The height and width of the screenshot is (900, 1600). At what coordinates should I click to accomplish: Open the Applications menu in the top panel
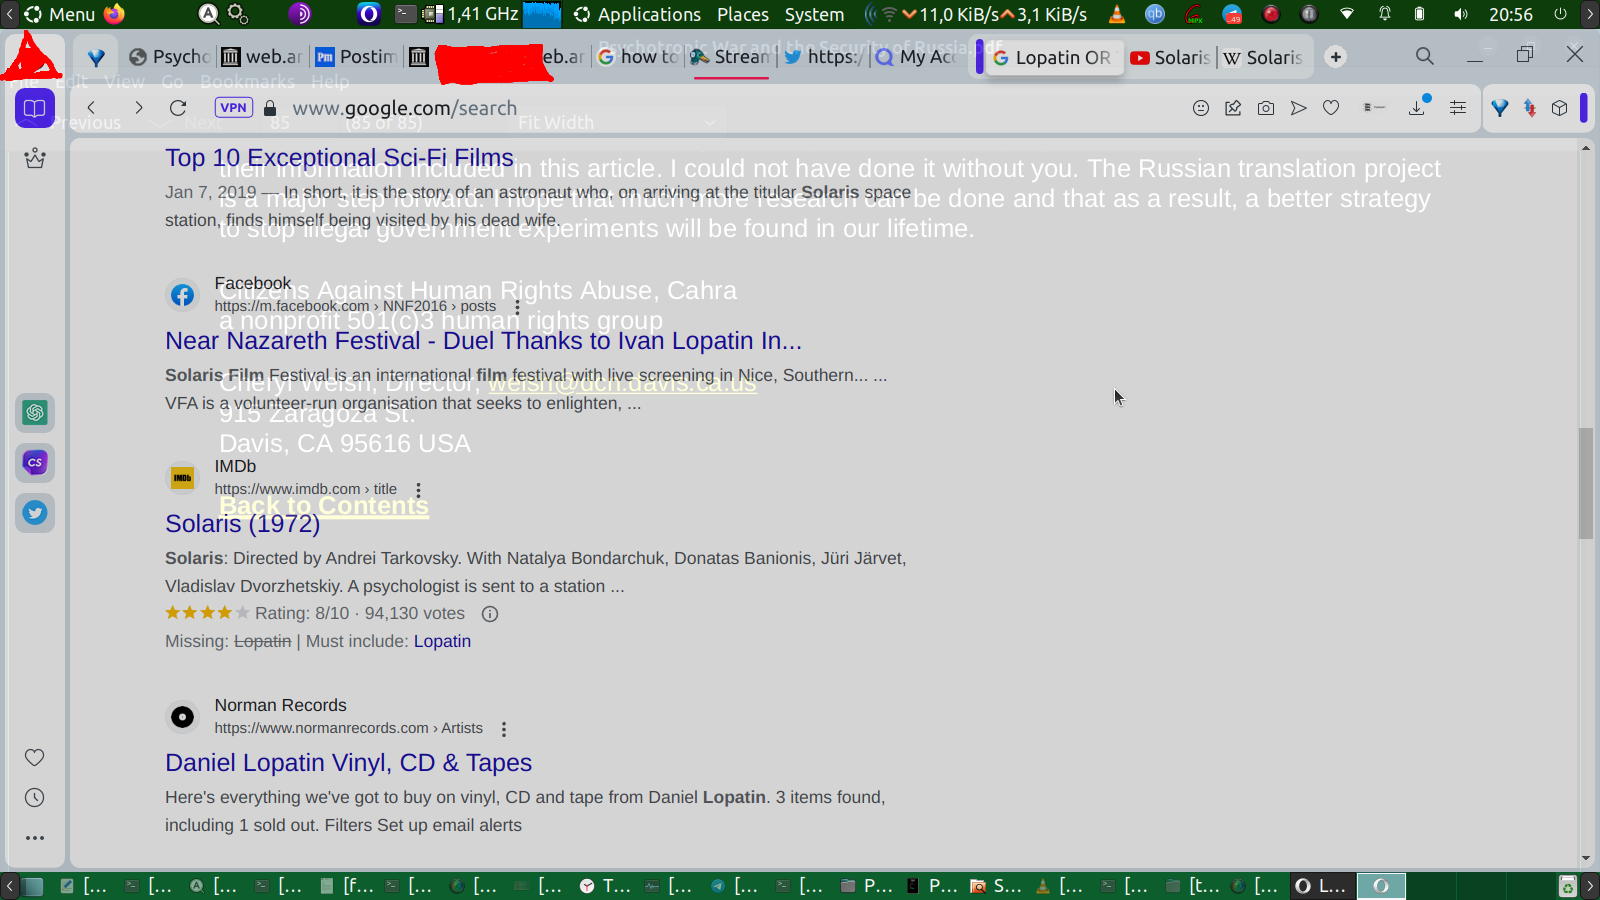638,14
